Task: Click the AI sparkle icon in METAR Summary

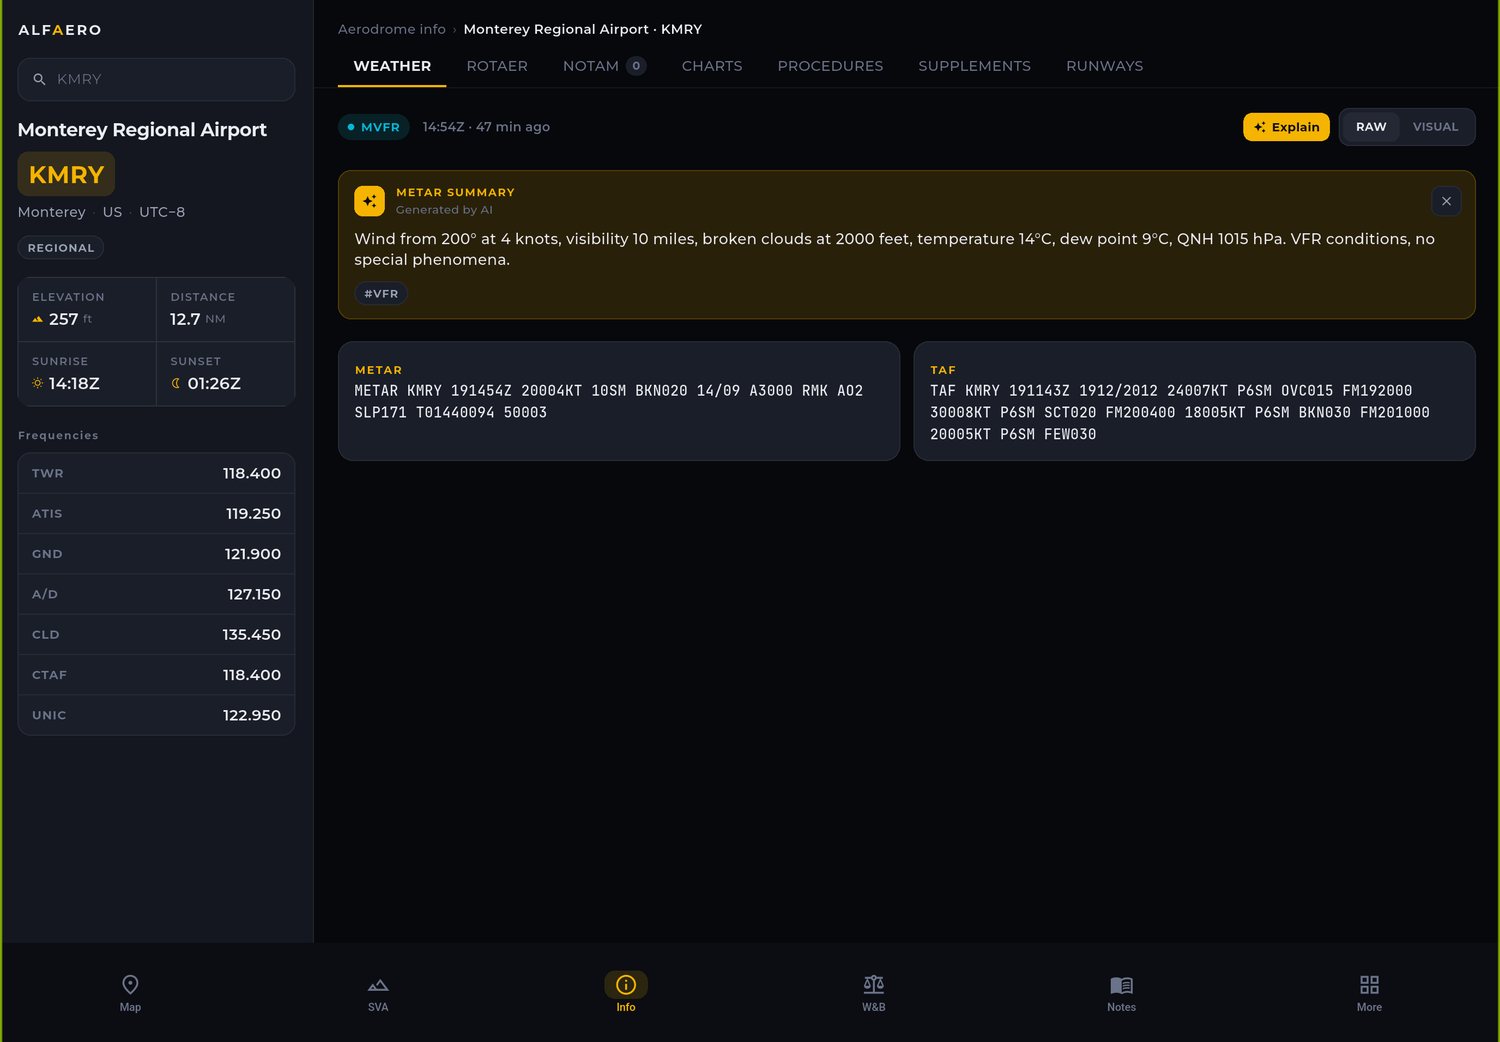Action: point(369,201)
